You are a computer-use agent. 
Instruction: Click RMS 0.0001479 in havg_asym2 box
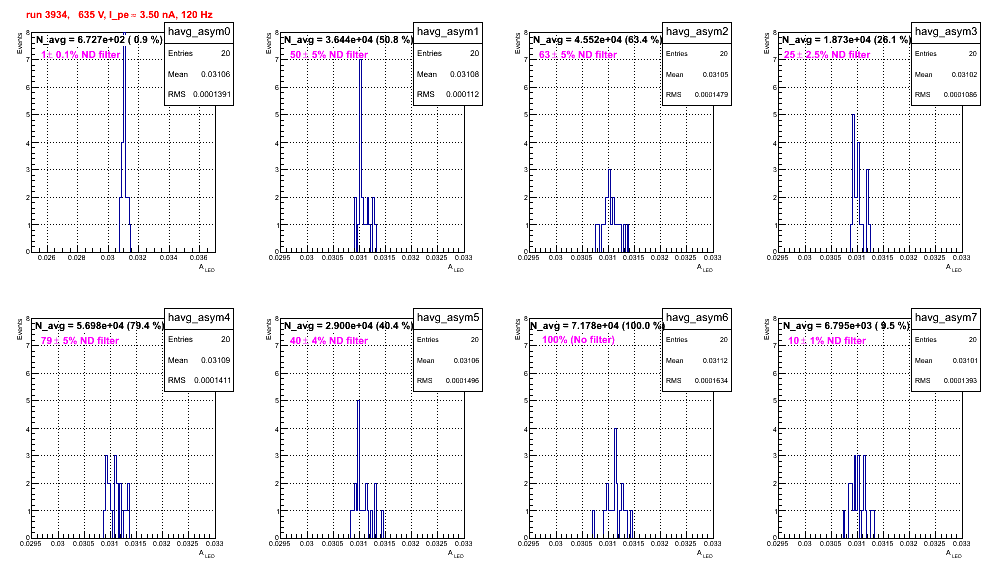[697, 95]
